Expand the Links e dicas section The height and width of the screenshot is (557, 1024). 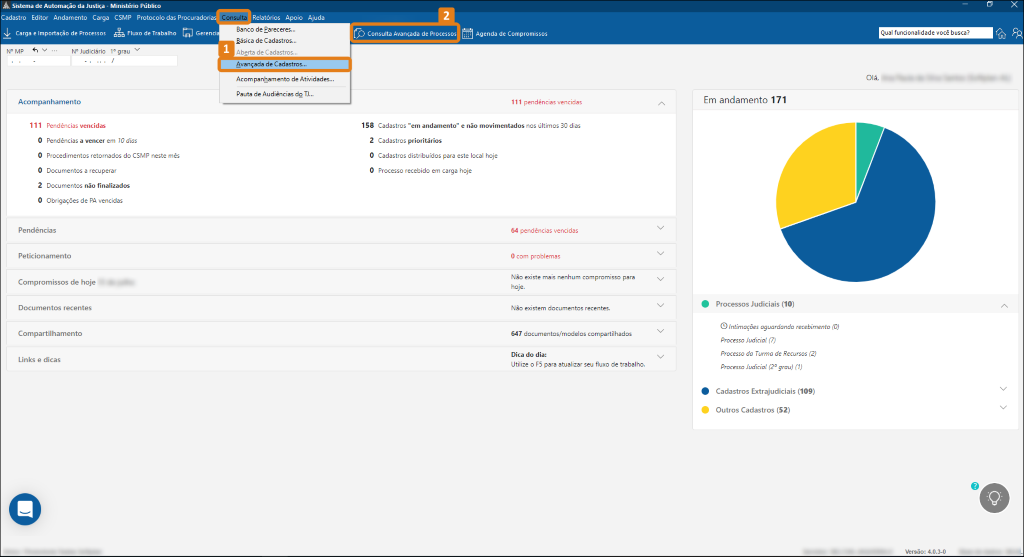pos(660,357)
